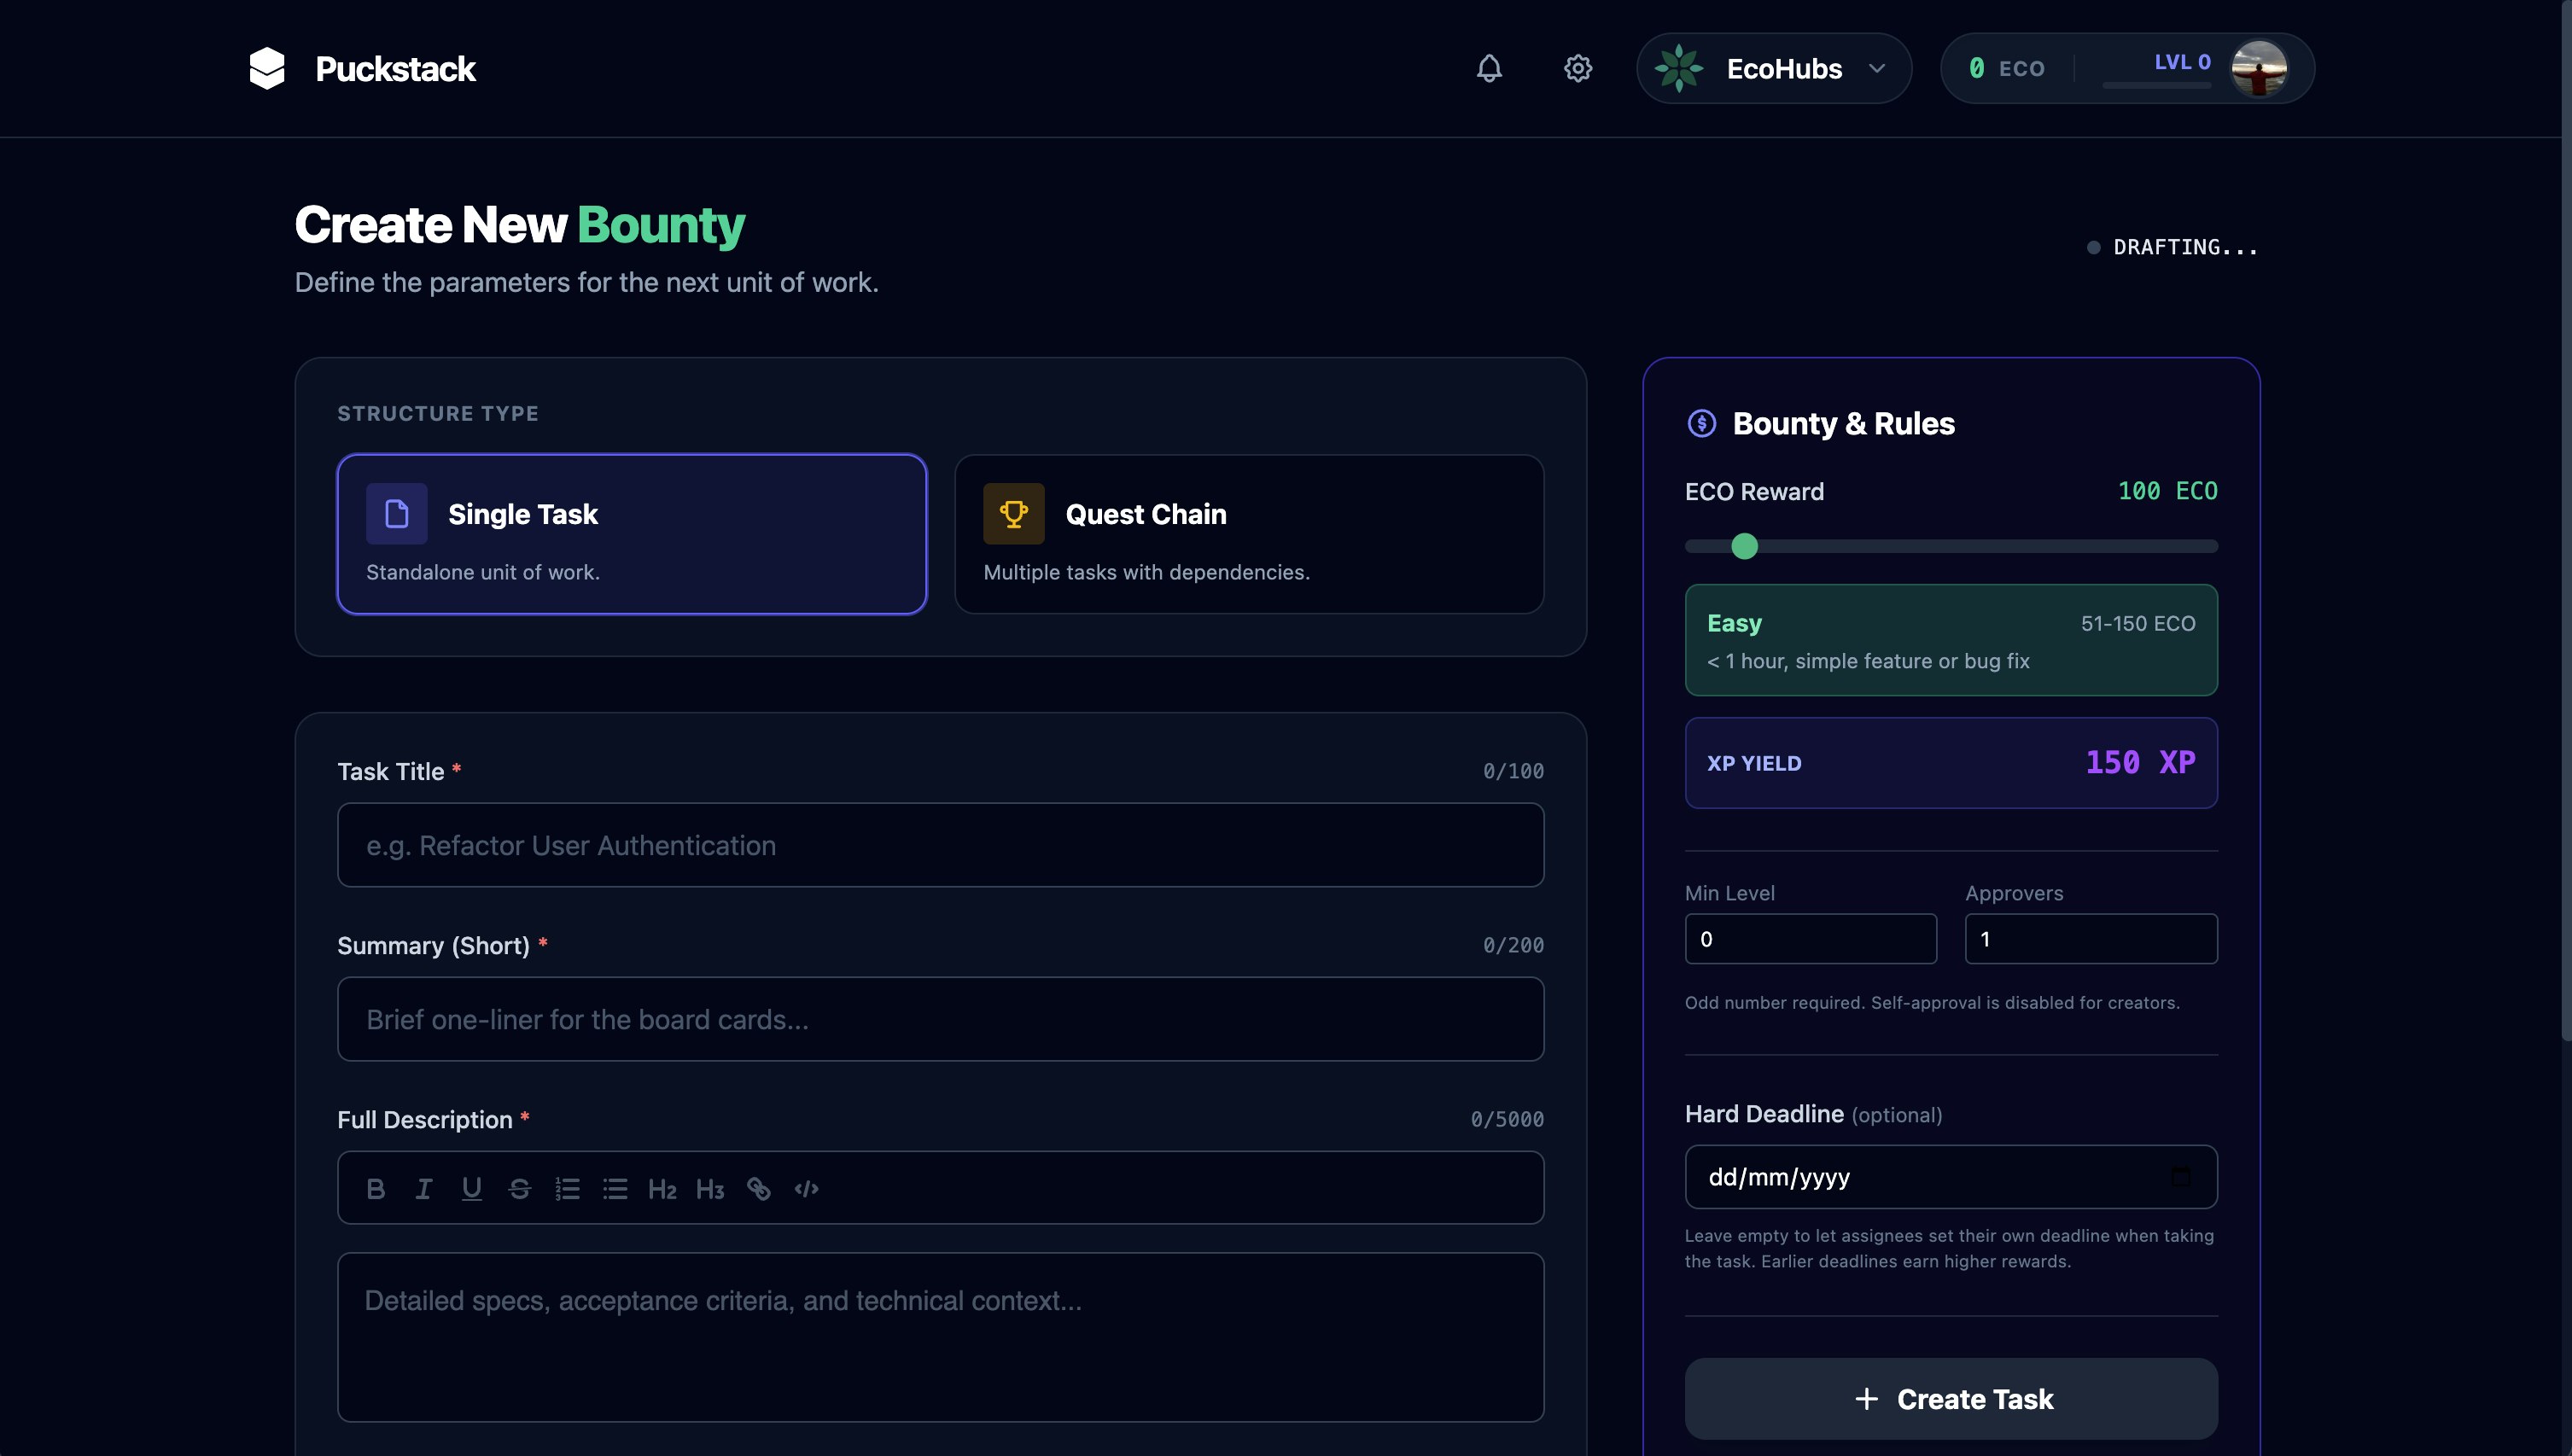Expand the EcoHubs workspace dropdown
2572x1456 pixels.
pos(1774,68)
